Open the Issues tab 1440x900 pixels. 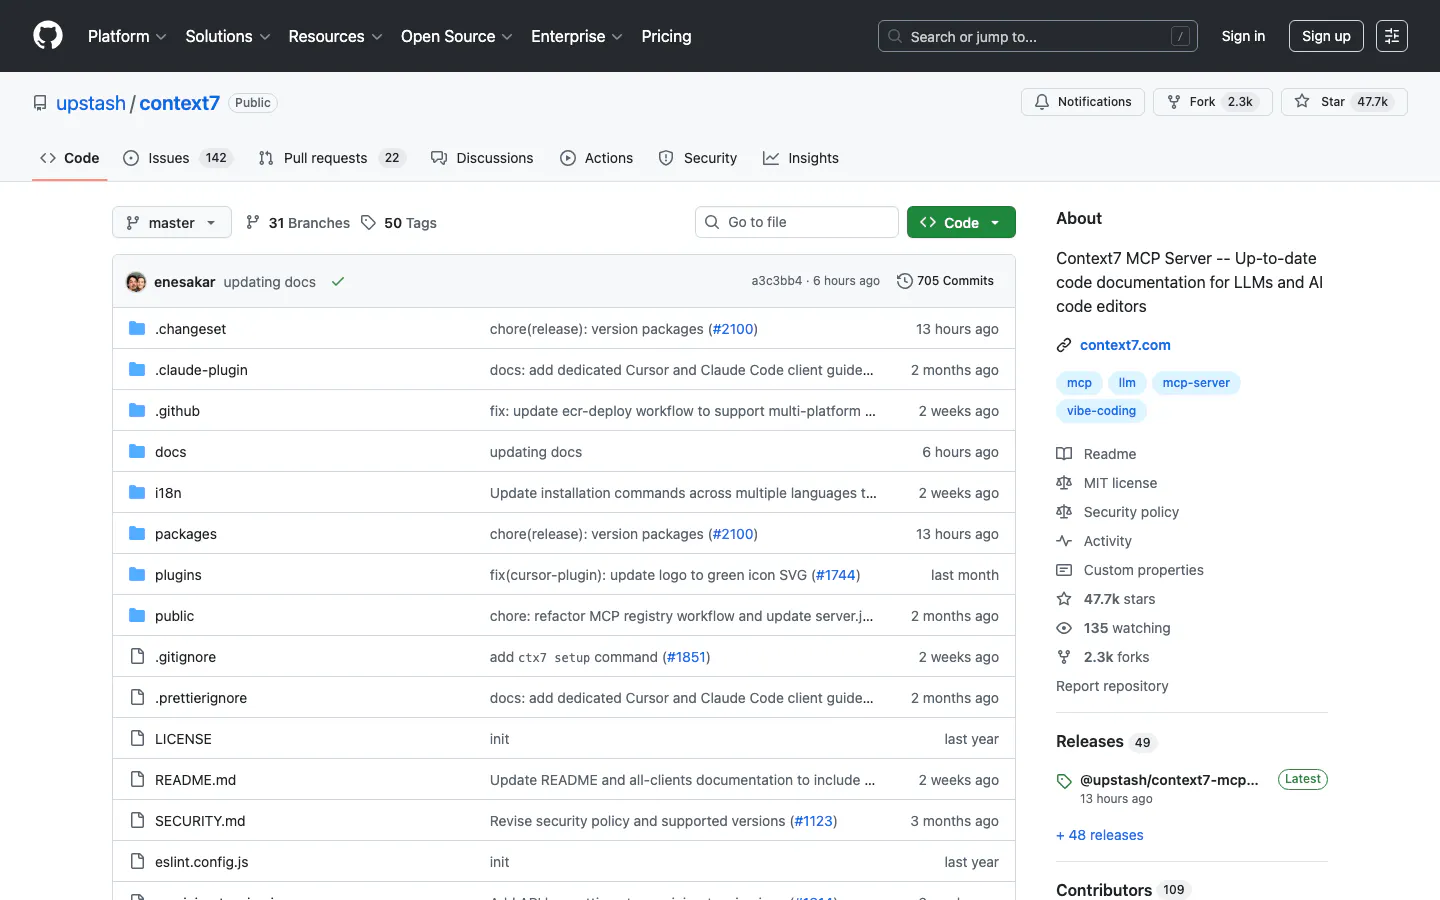pyautogui.click(x=177, y=158)
